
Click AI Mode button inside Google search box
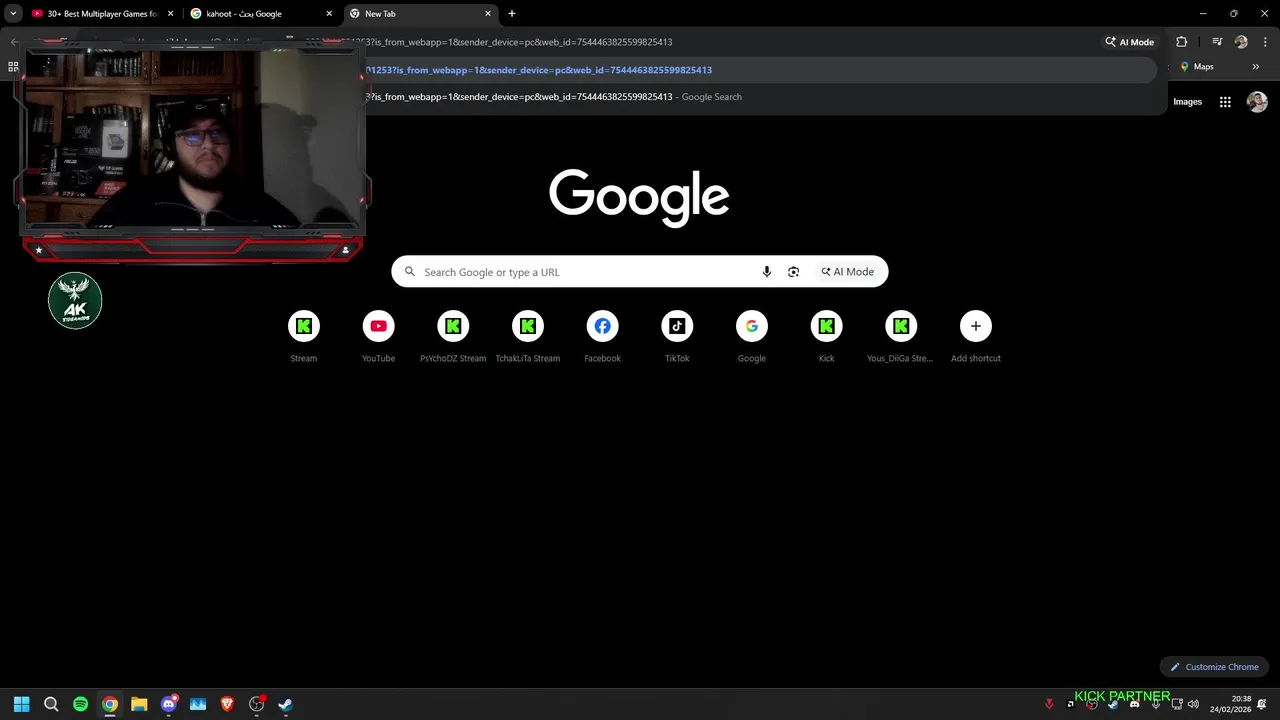click(x=848, y=272)
